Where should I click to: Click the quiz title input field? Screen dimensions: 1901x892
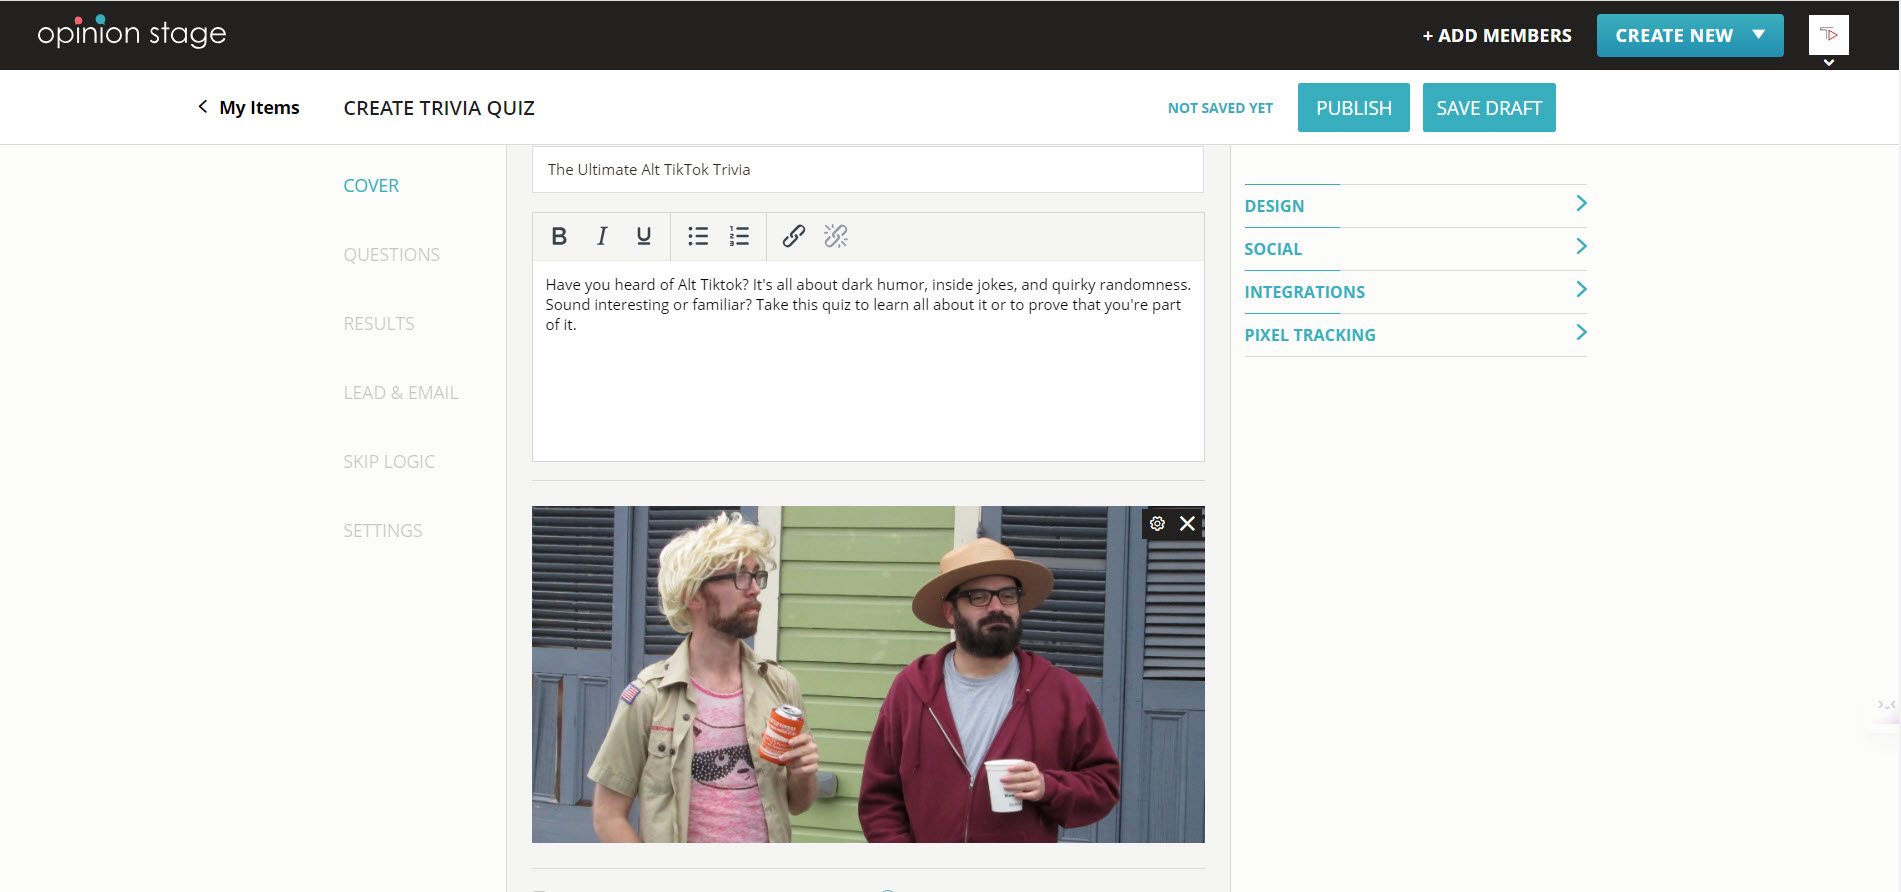coord(867,170)
